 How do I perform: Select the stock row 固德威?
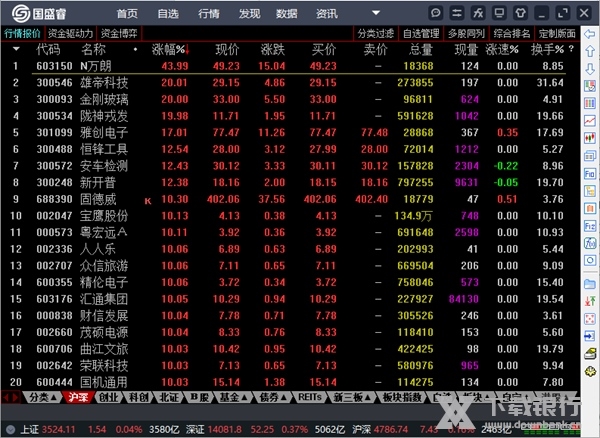click(x=289, y=199)
